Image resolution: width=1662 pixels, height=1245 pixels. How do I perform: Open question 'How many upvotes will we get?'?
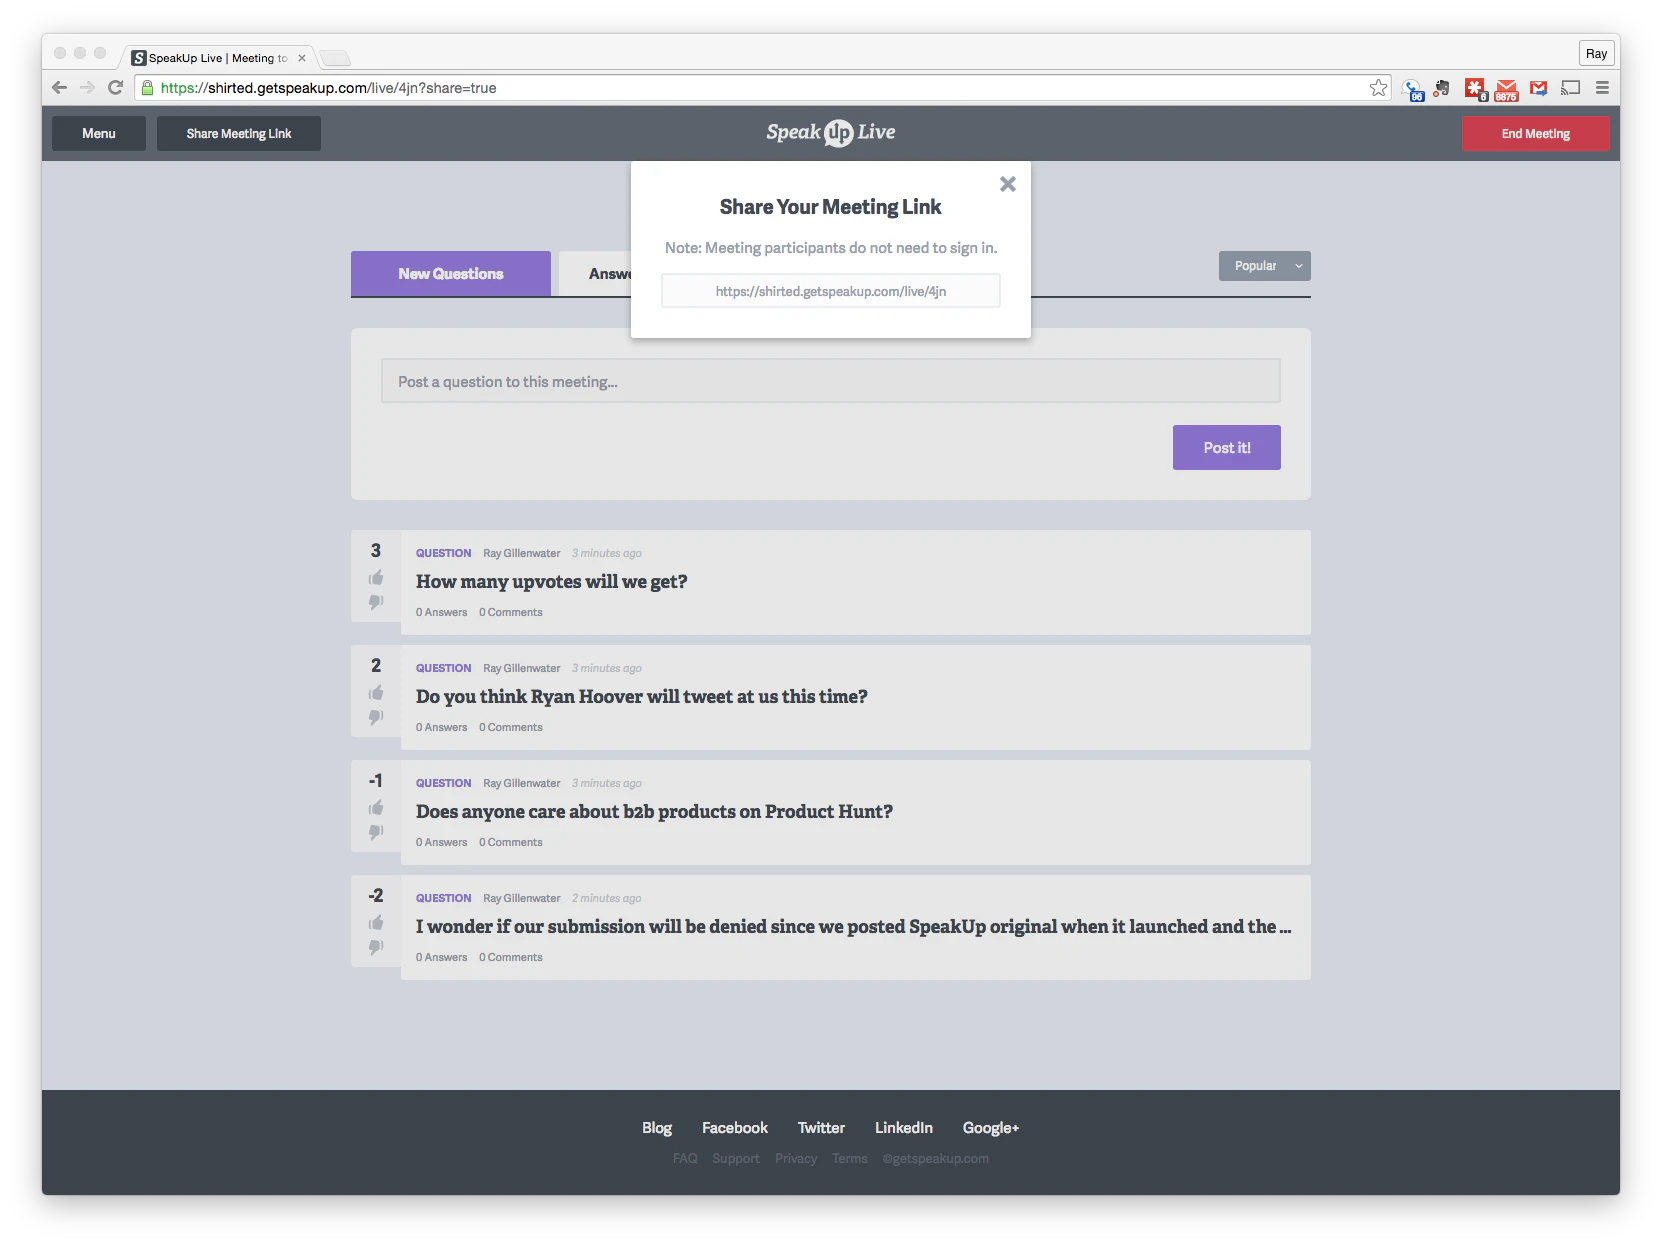coord(552,582)
